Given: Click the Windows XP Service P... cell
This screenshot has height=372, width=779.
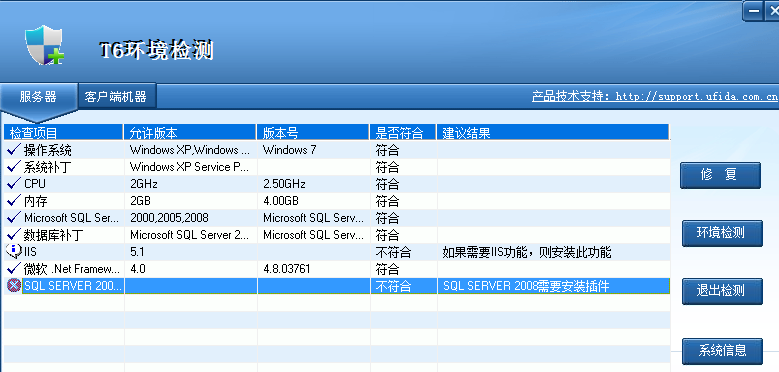Looking at the screenshot, I should 189,167.
